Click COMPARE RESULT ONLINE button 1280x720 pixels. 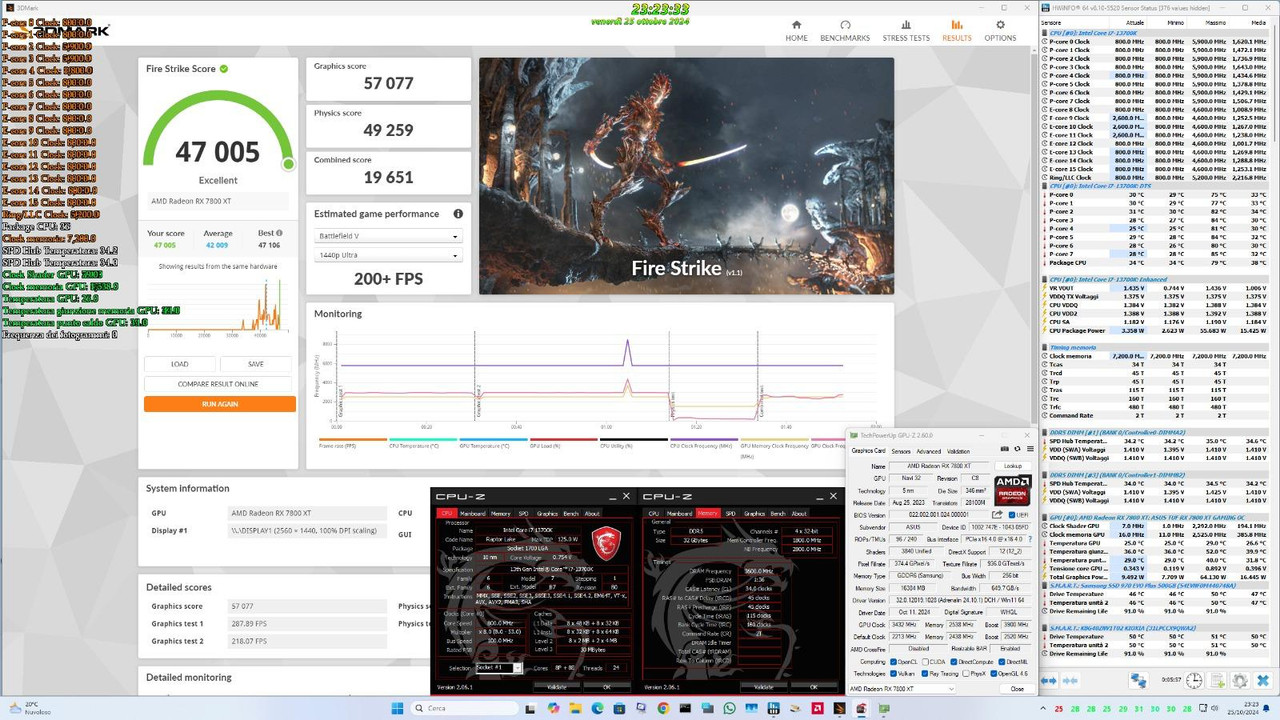(x=219, y=384)
